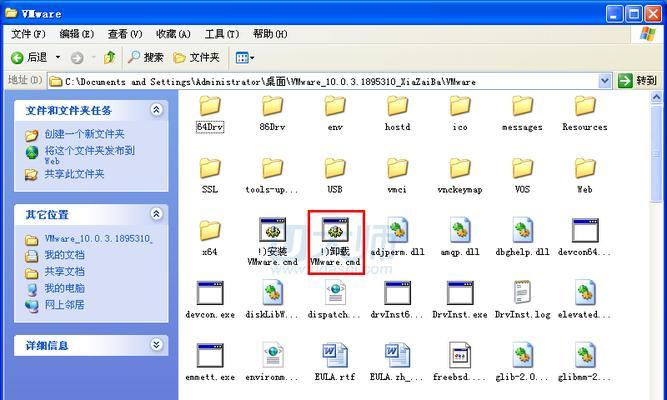
Task: Select the diskLibW... dll file
Action: coord(272,300)
